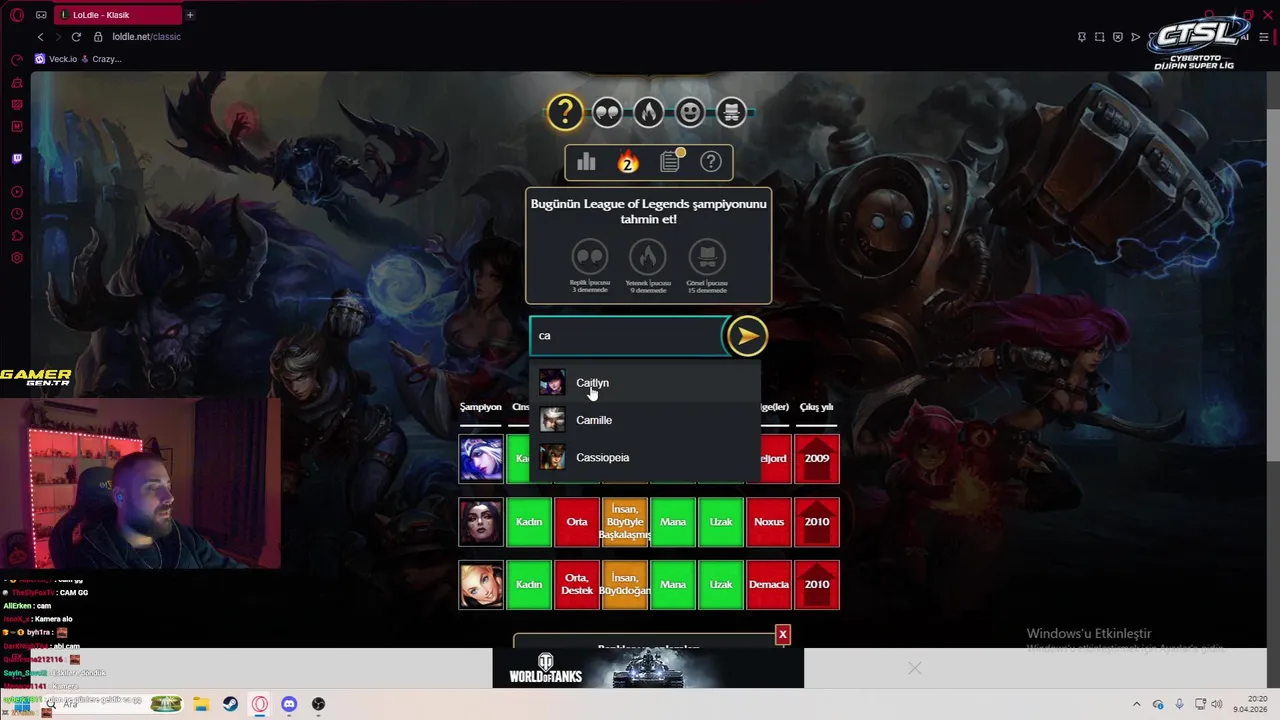Open GX Cleaner icon in sidebar
1280x720 pixels.
tap(17, 82)
